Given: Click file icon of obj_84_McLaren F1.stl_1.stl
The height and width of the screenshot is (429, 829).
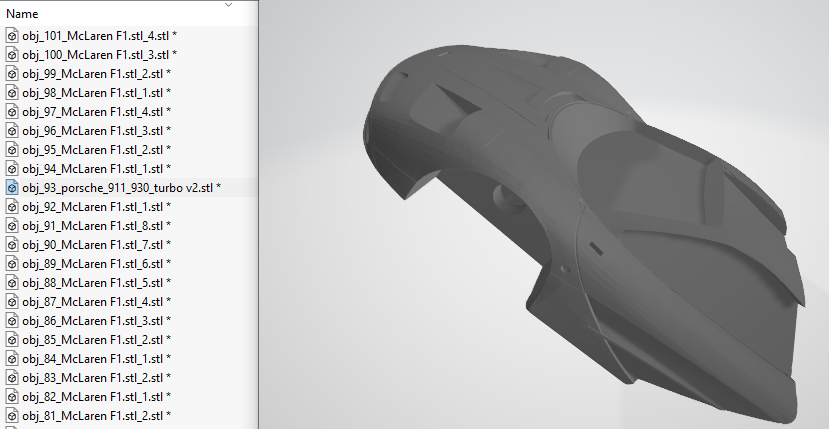Looking at the screenshot, I should (x=12, y=359).
